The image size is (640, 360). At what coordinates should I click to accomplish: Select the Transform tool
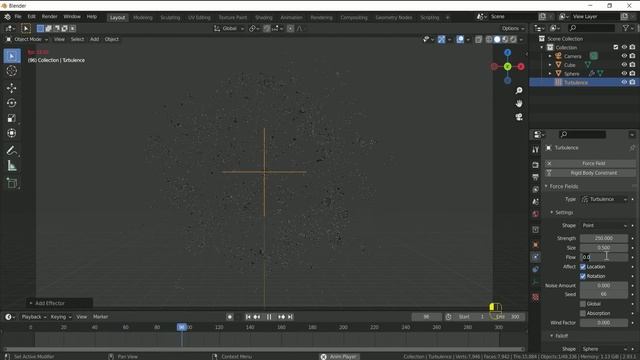point(12,133)
